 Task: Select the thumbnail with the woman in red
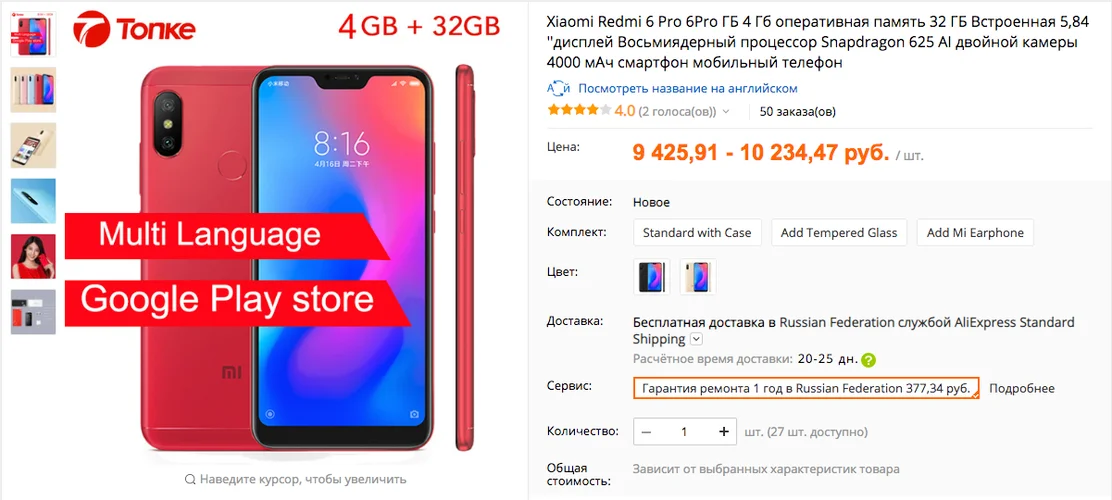pyautogui.click(x=33, y=256)
